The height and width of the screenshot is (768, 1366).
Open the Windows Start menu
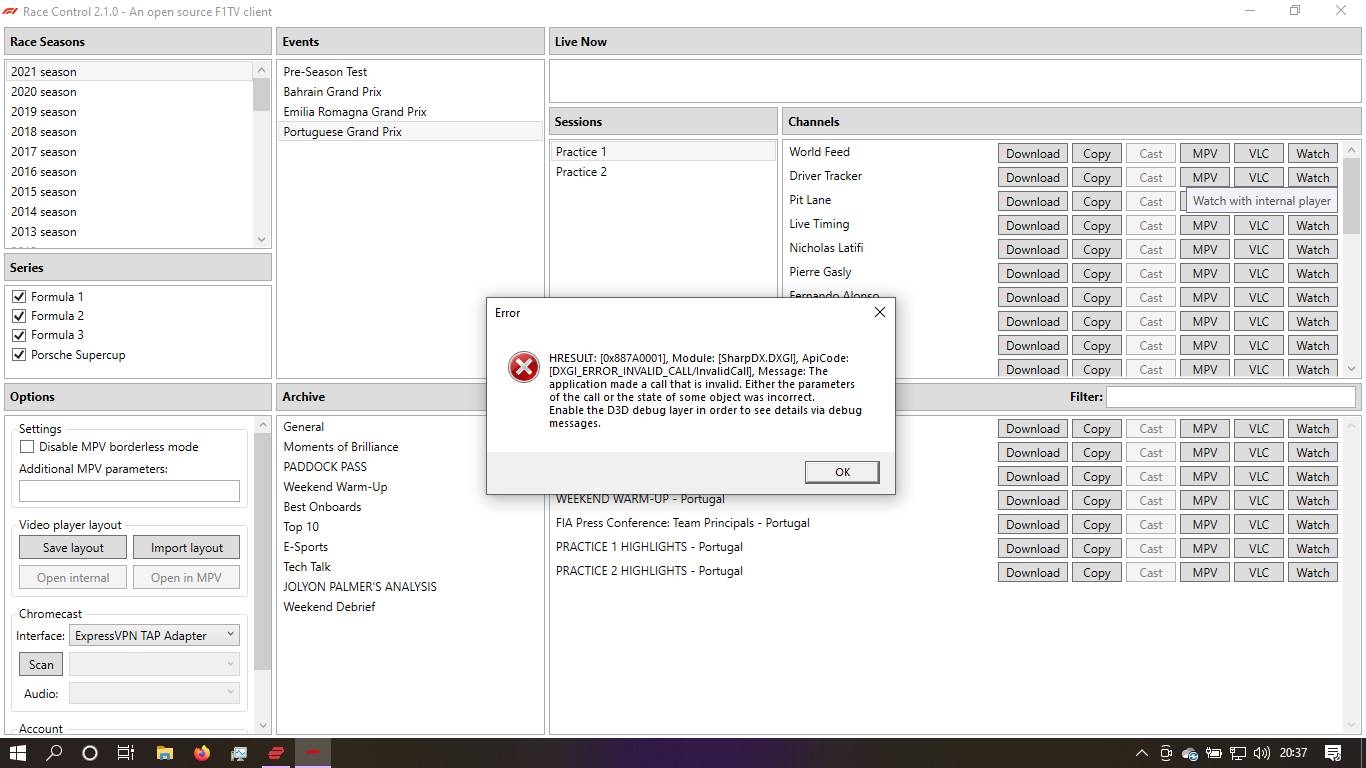click(x=18, y=753)
